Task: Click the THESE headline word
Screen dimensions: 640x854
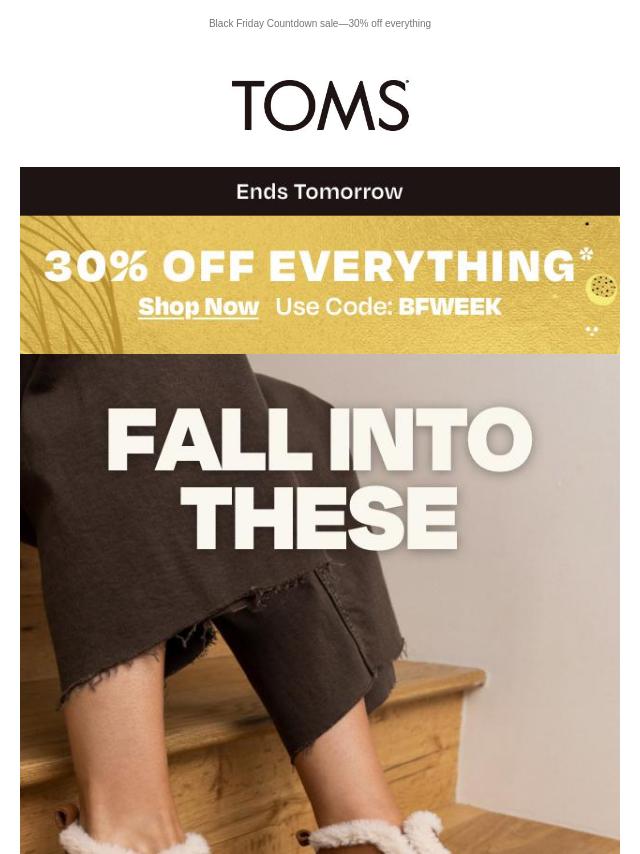Action: 320,518
